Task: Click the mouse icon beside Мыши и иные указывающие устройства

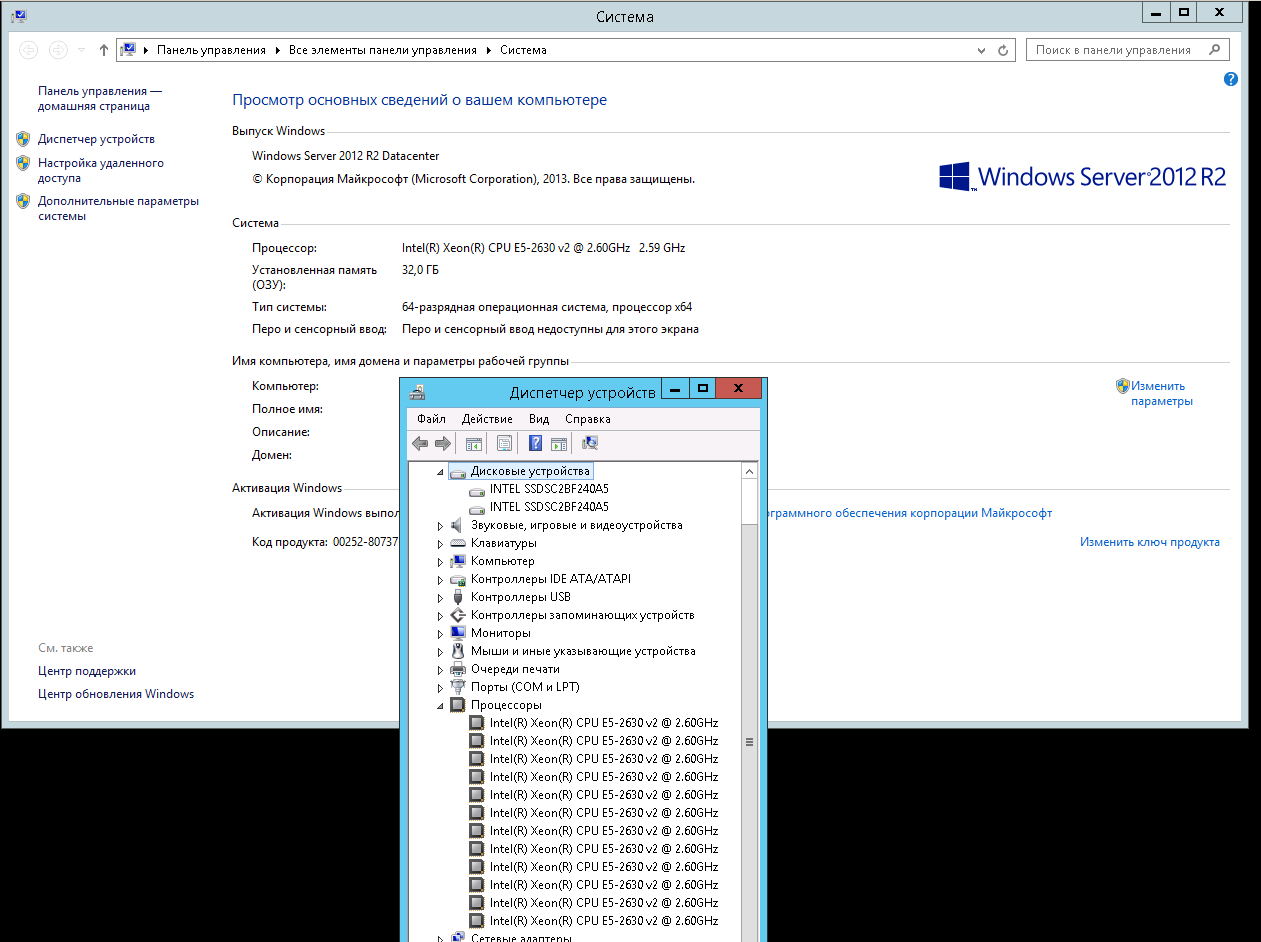Action: click(458, 651)
